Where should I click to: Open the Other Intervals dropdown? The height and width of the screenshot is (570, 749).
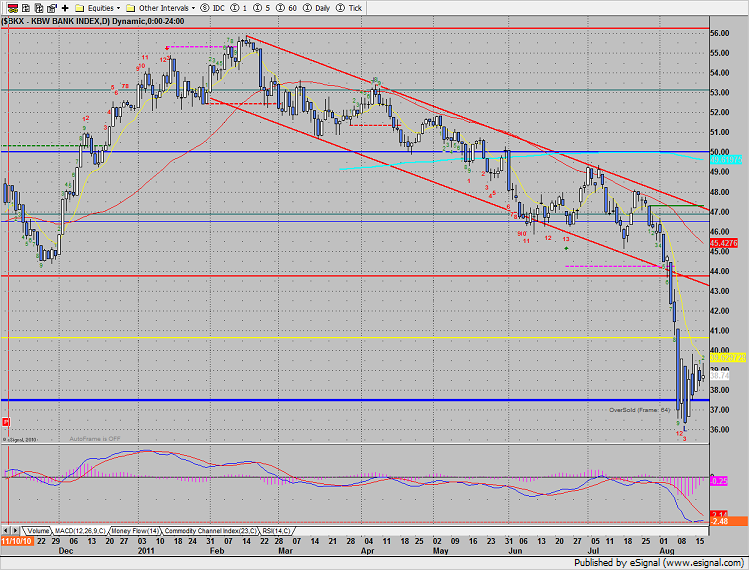pos(160,8)
